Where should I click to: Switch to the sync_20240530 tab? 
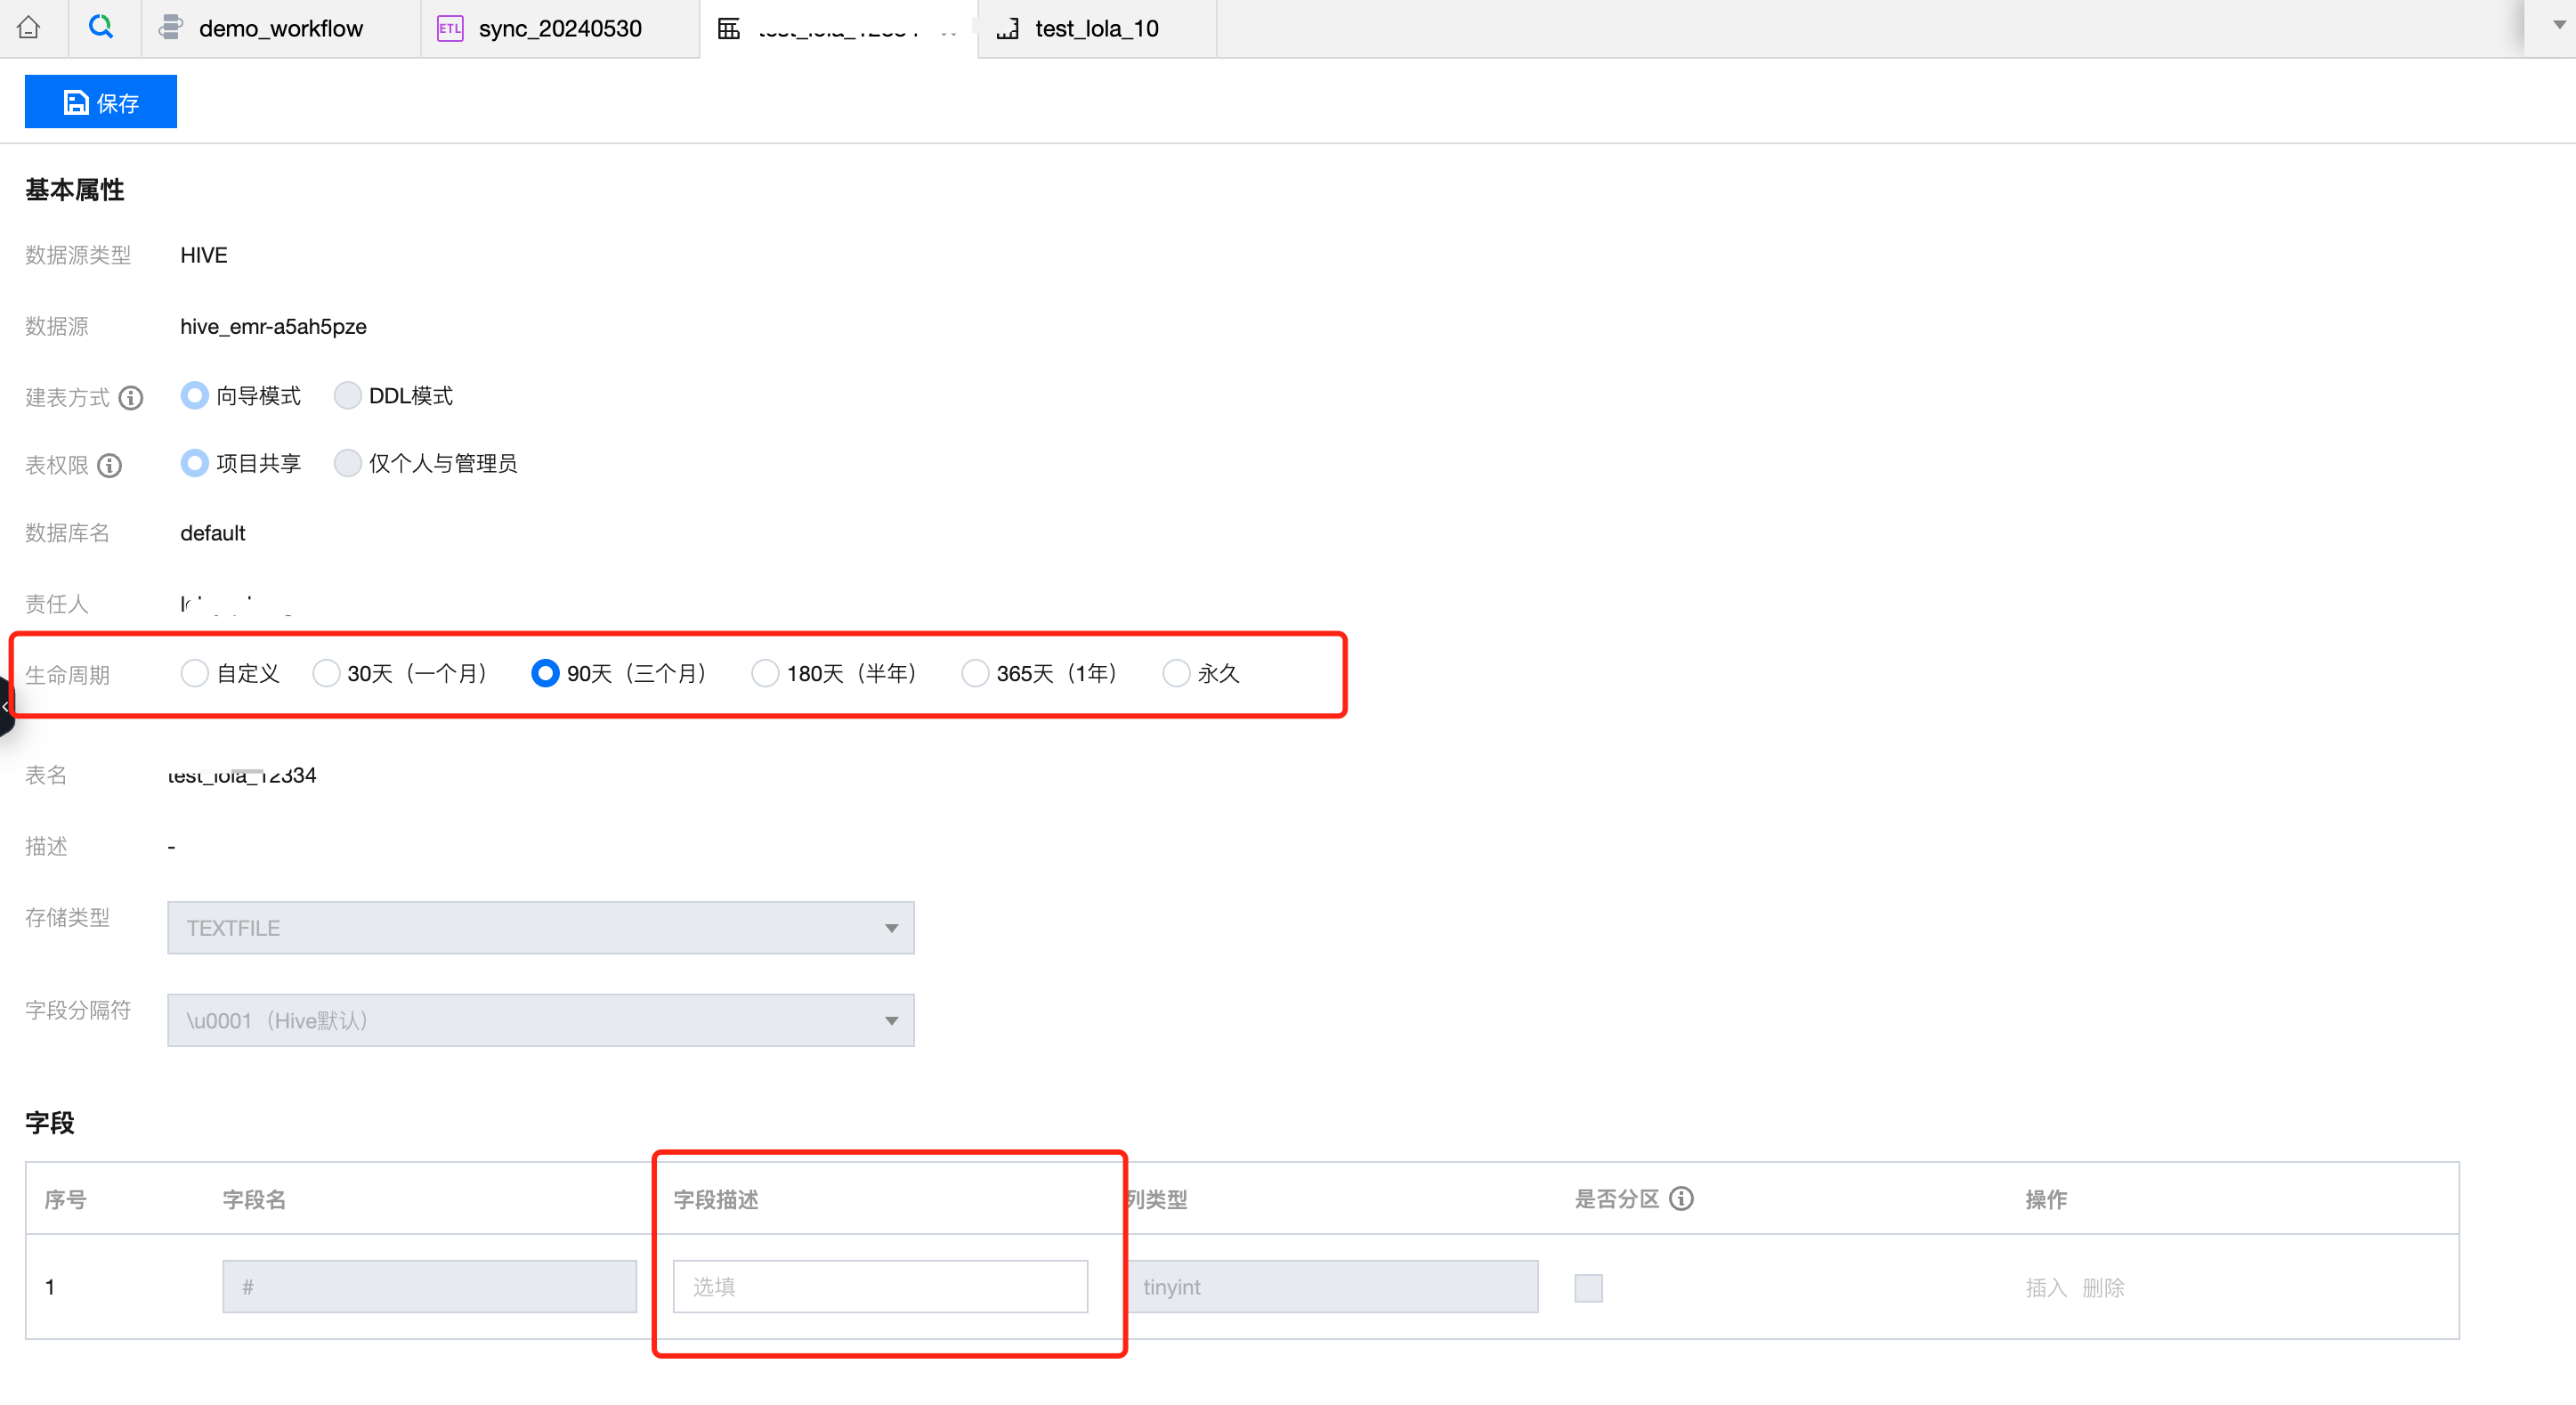pyautogui.click(x=560, y=28)
